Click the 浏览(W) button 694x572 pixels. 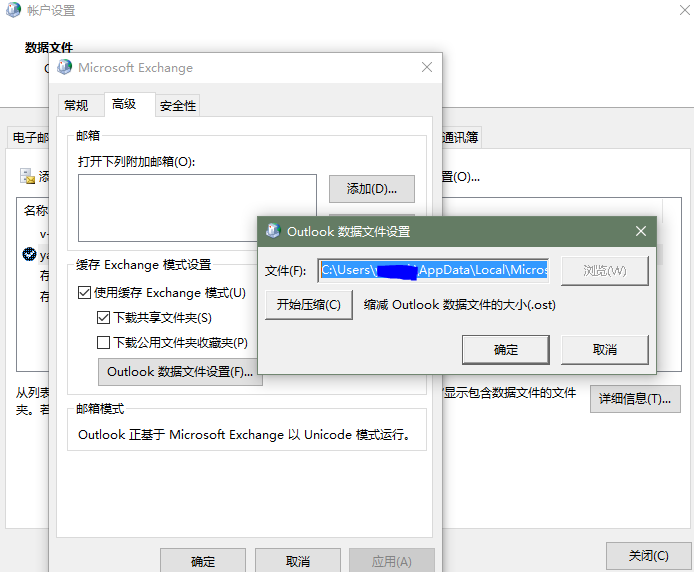pyautogui.click(x=605, y=271)
